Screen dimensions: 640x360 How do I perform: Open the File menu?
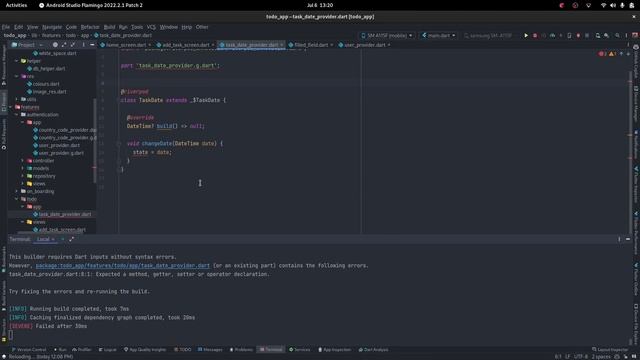(x=6, y=27)
